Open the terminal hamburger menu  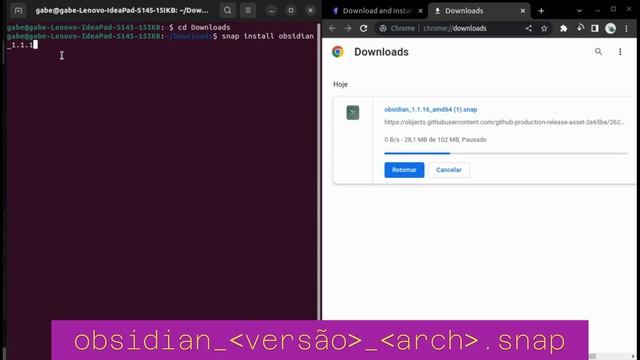(x=248, y=11)
